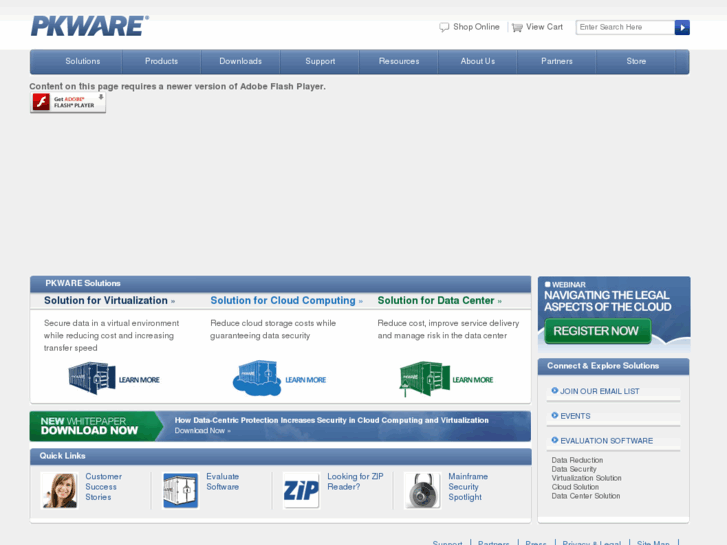
Task: Click the Register Now webinar button
Action: [x=598, y=331]
